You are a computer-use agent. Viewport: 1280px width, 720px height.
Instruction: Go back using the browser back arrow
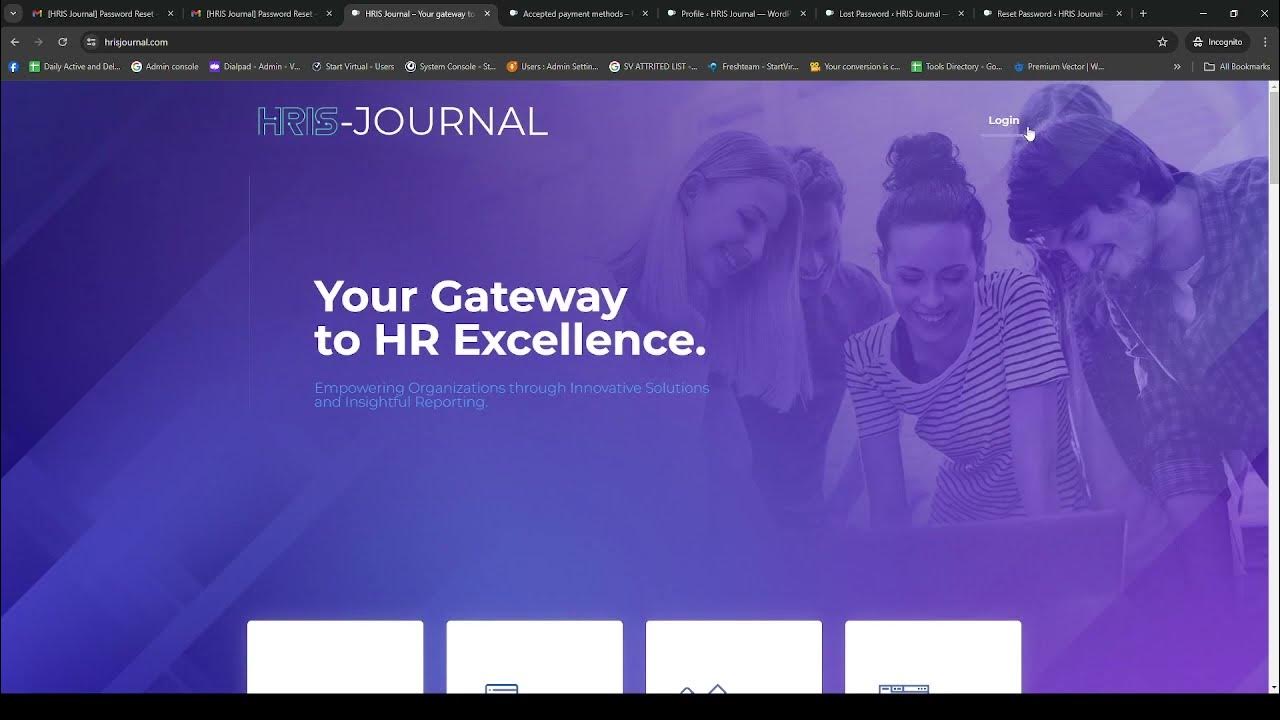[14, 42]
